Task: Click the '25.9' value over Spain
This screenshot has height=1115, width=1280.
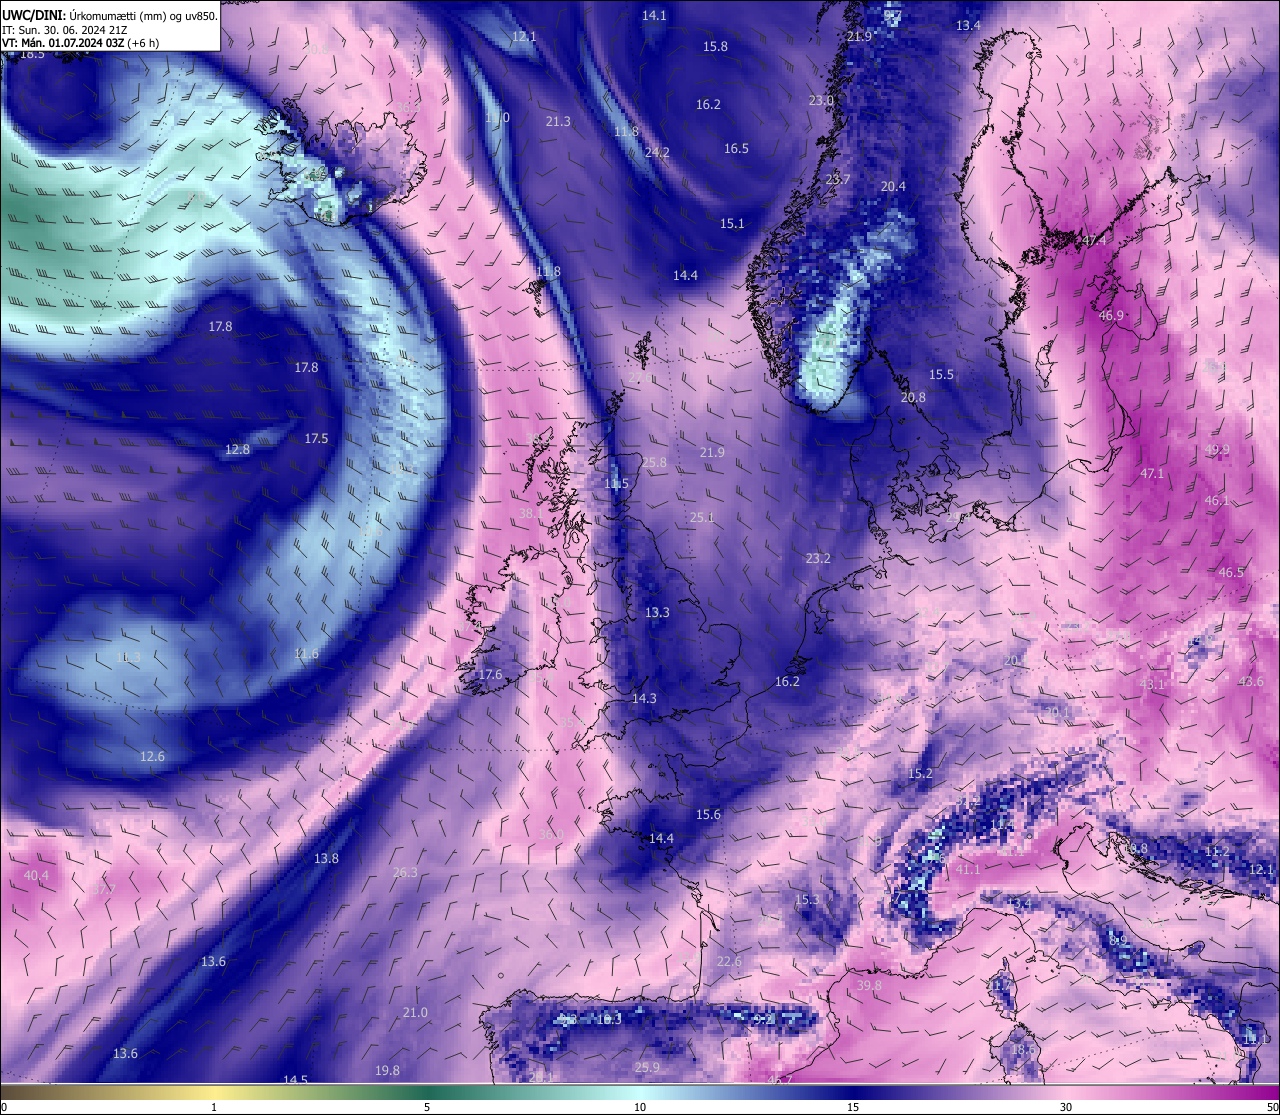Action: (x=647, y=1067)
